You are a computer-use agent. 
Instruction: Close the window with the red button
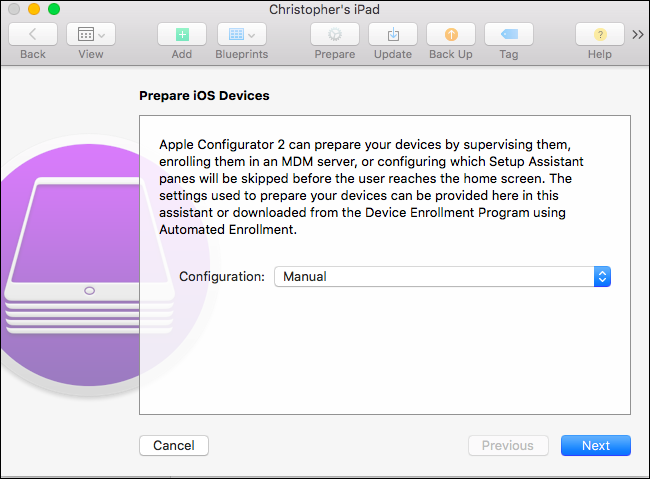(x=14, y=9)
